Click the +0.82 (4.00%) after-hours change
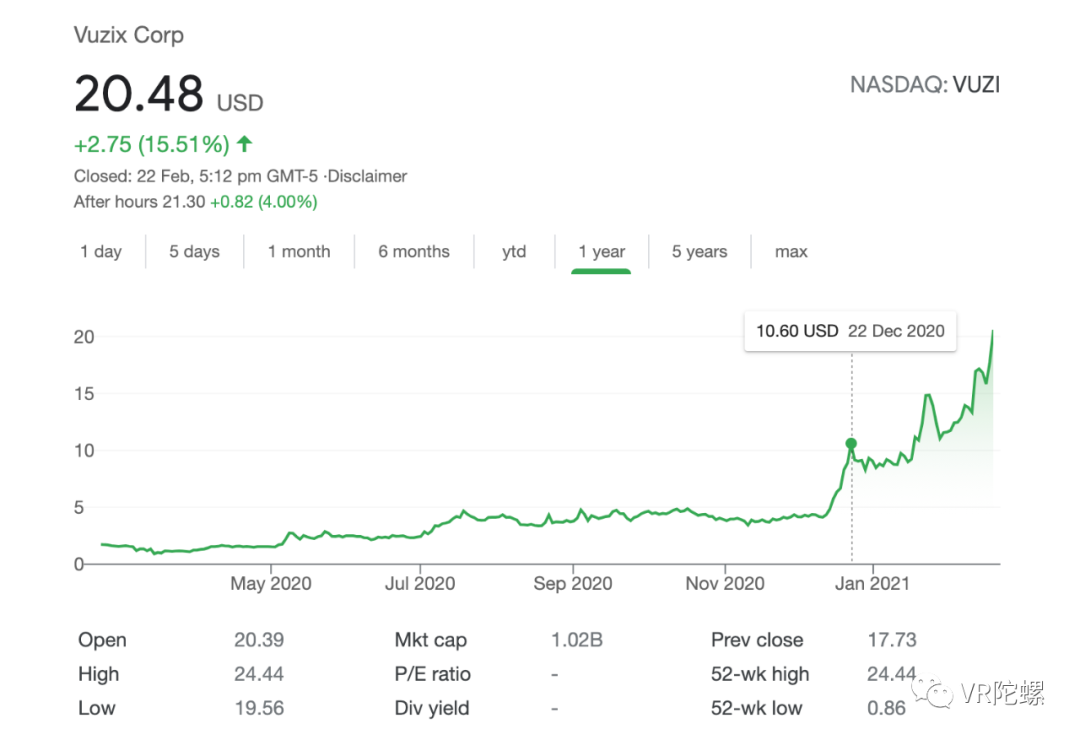 264,202
